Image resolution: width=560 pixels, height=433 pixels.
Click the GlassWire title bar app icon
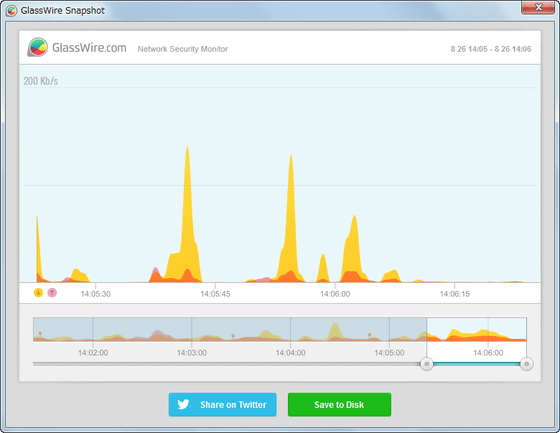pyautogui.click(x=11, y=11)
